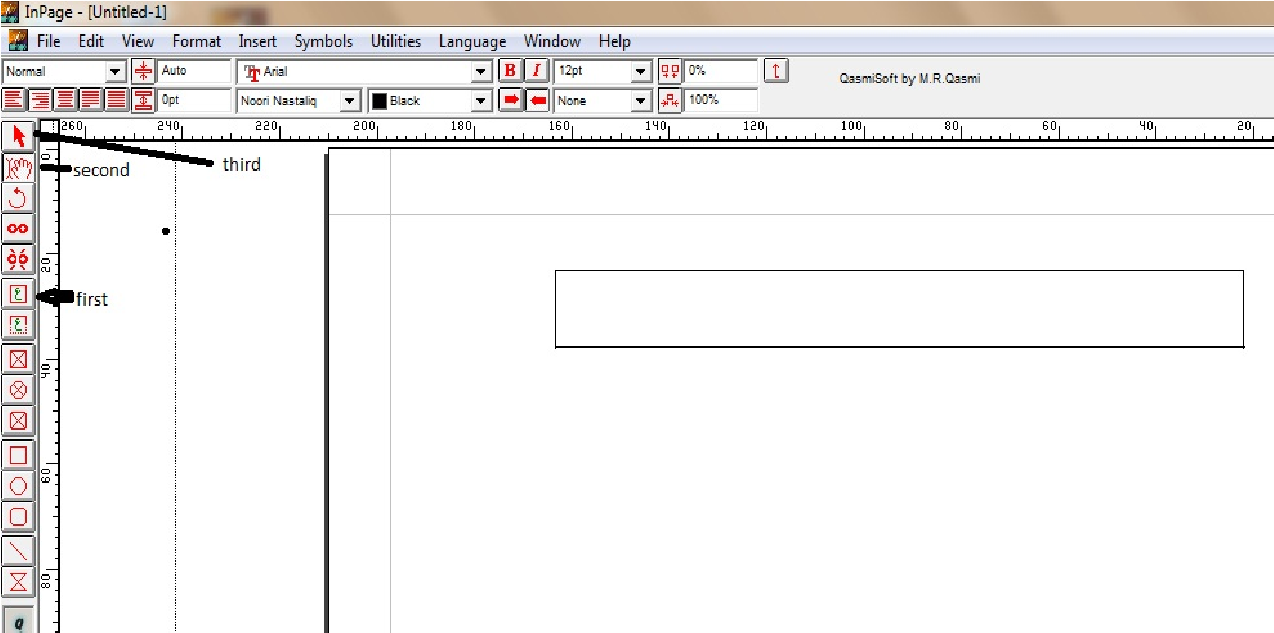
Task: Click the paragraph spacing icon beside 0pt
Action: click(x=143, y=100)
